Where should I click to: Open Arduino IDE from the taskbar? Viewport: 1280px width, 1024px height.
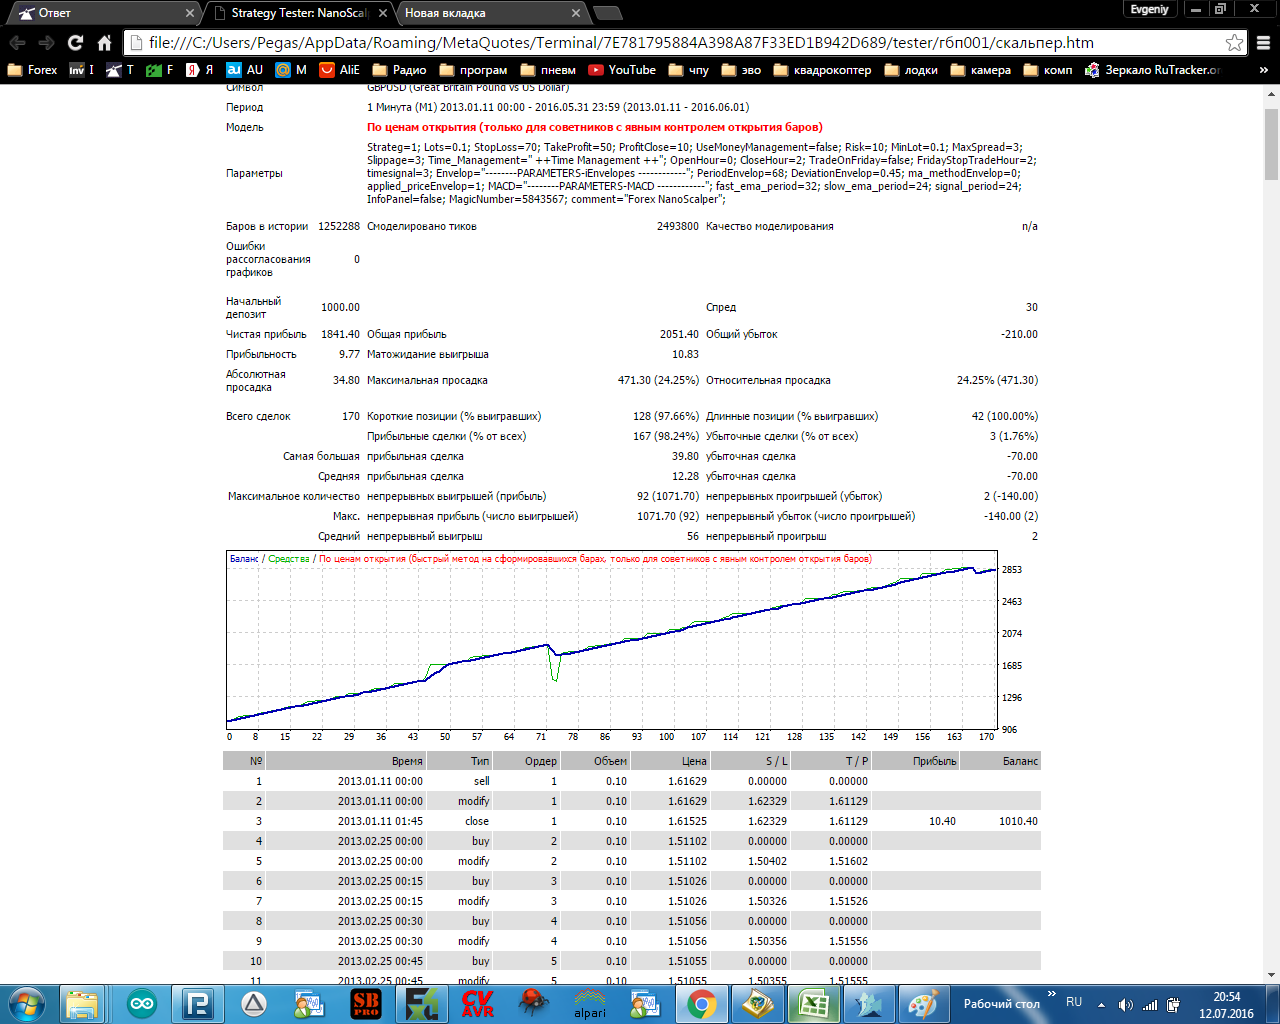(142, 1004)
